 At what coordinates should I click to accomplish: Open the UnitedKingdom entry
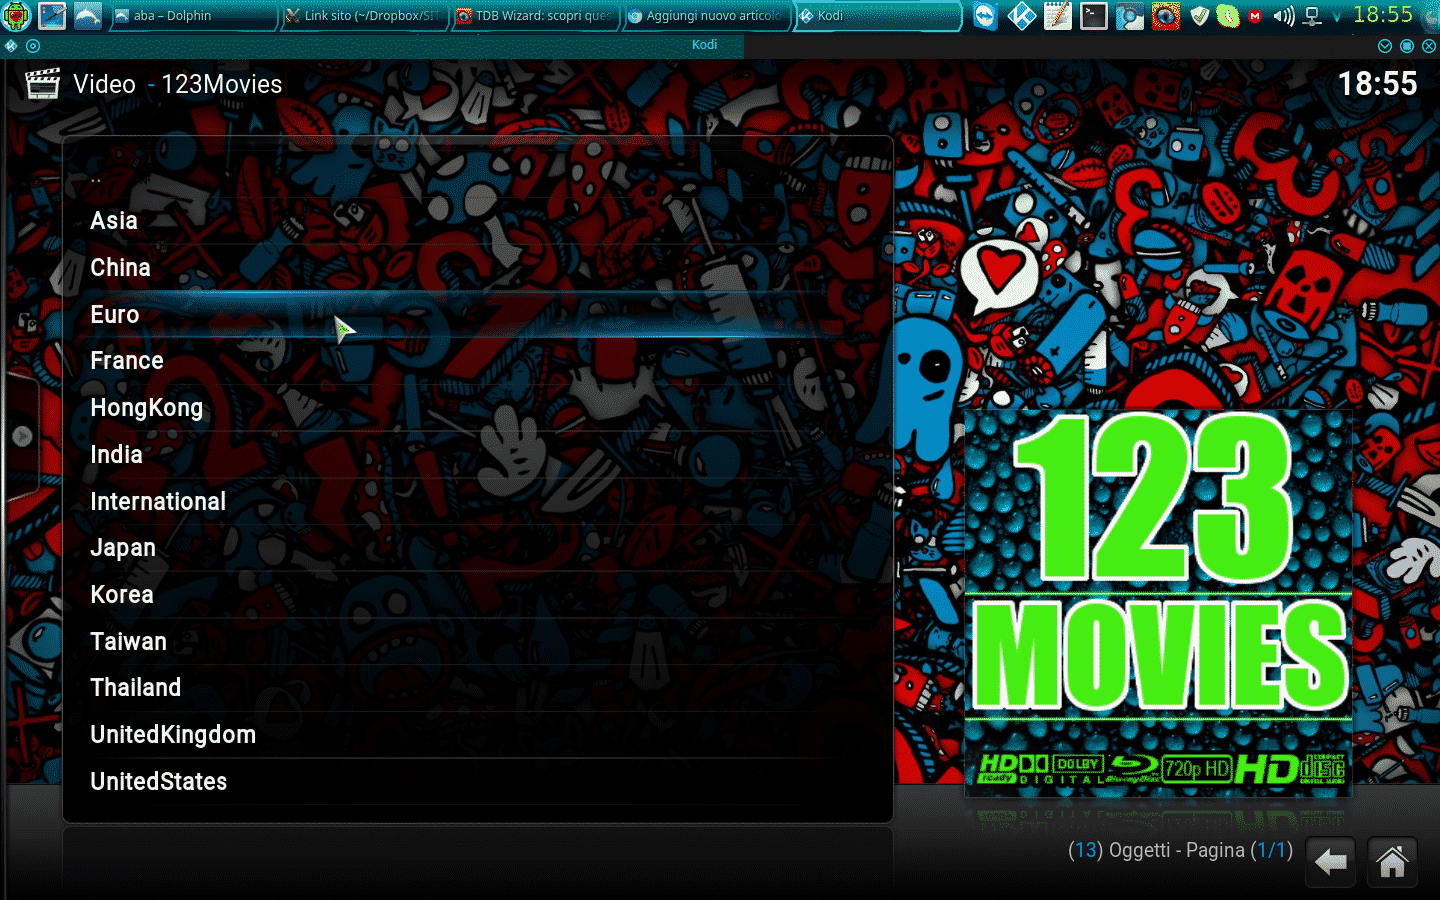click(x=477, y=735)
